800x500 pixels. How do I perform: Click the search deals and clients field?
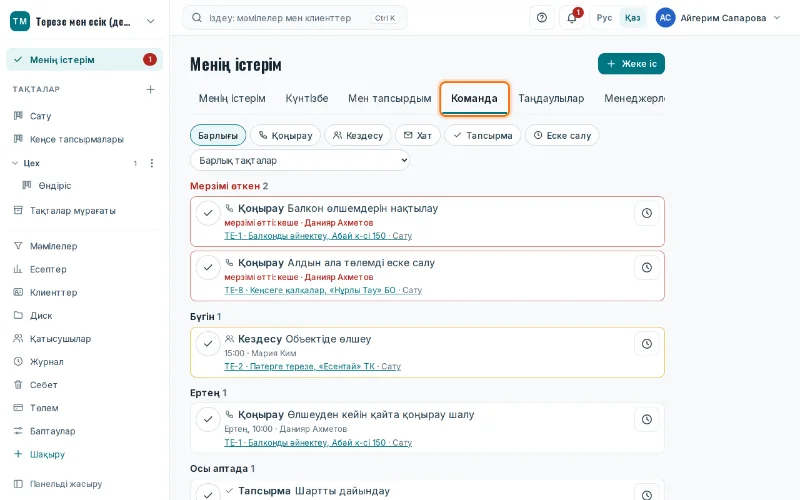click(295, 18)
